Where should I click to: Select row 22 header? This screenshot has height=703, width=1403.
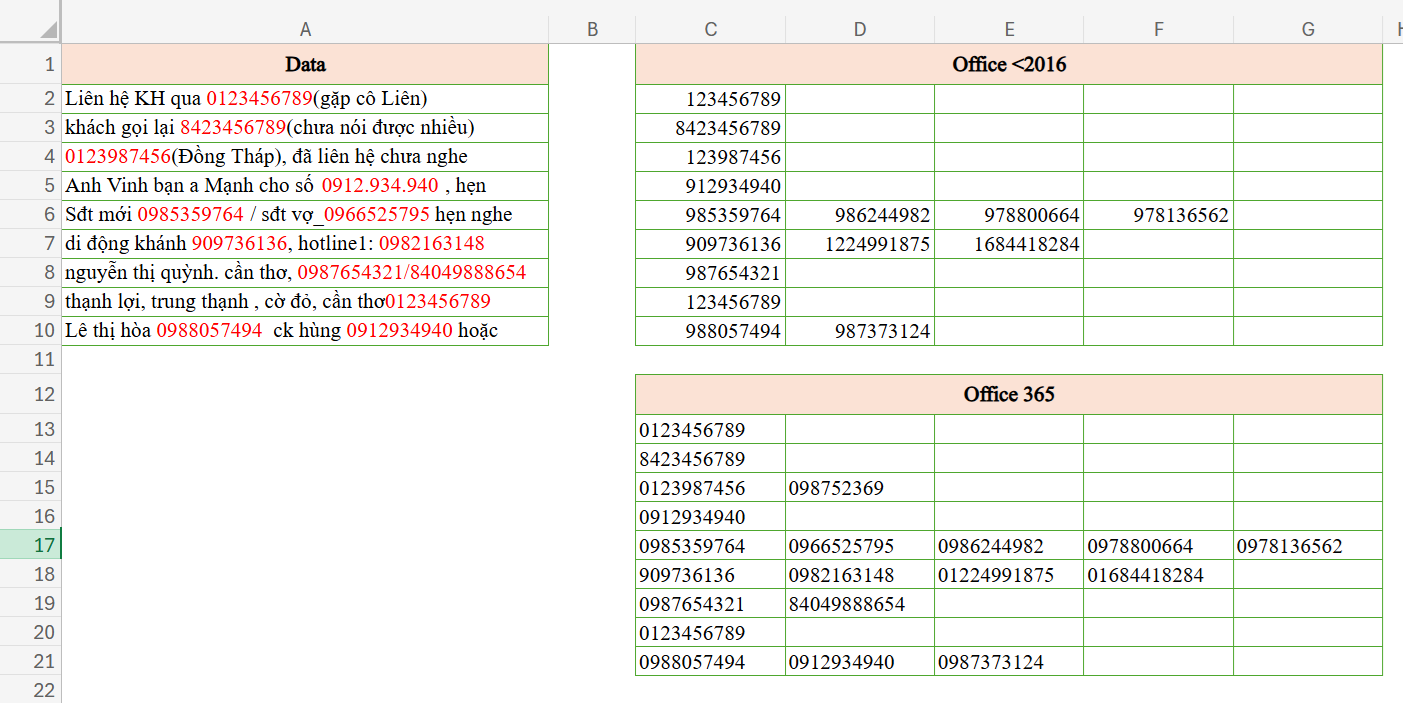[31, 690]
